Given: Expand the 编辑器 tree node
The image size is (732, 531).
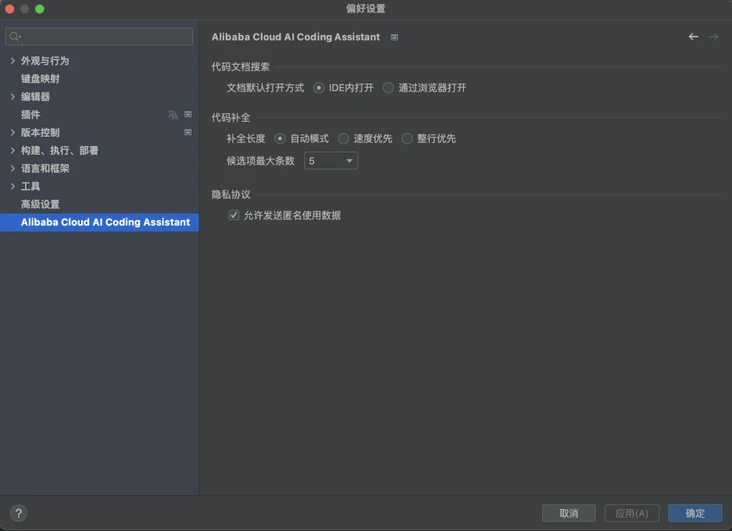Looking at the screenshot, I should 13,97.
